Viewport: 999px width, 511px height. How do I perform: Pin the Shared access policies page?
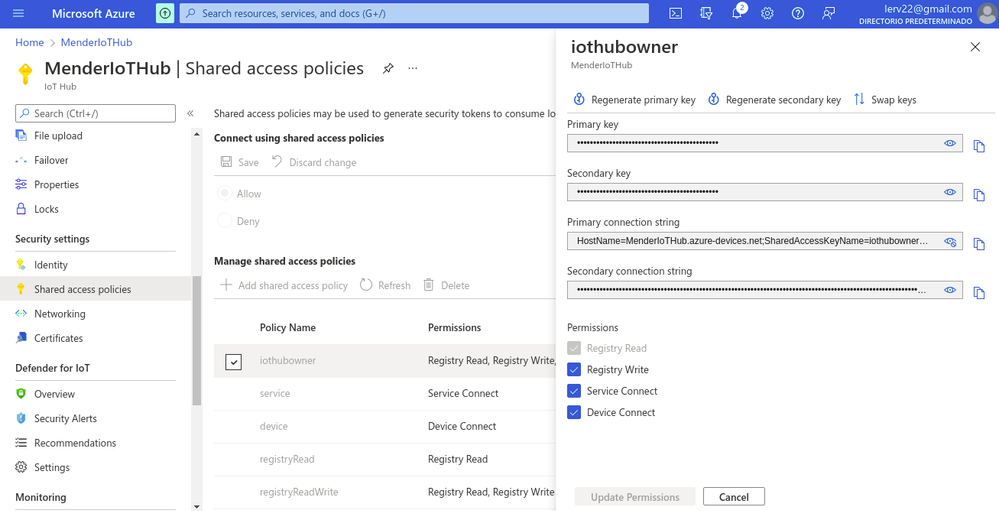point(388,69)
